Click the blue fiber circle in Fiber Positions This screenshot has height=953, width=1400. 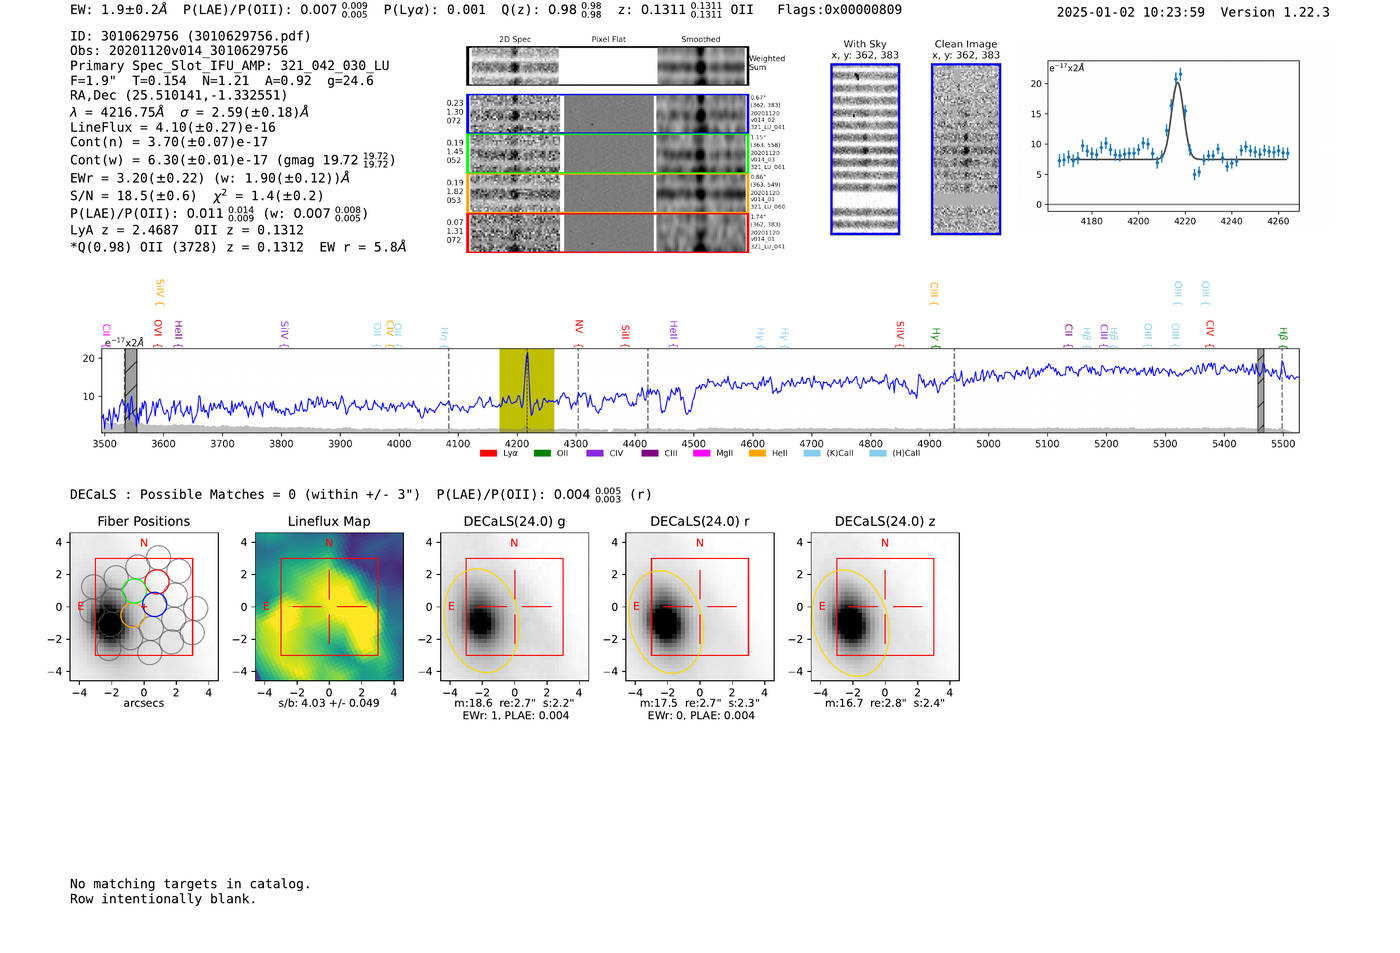[154, 604]
